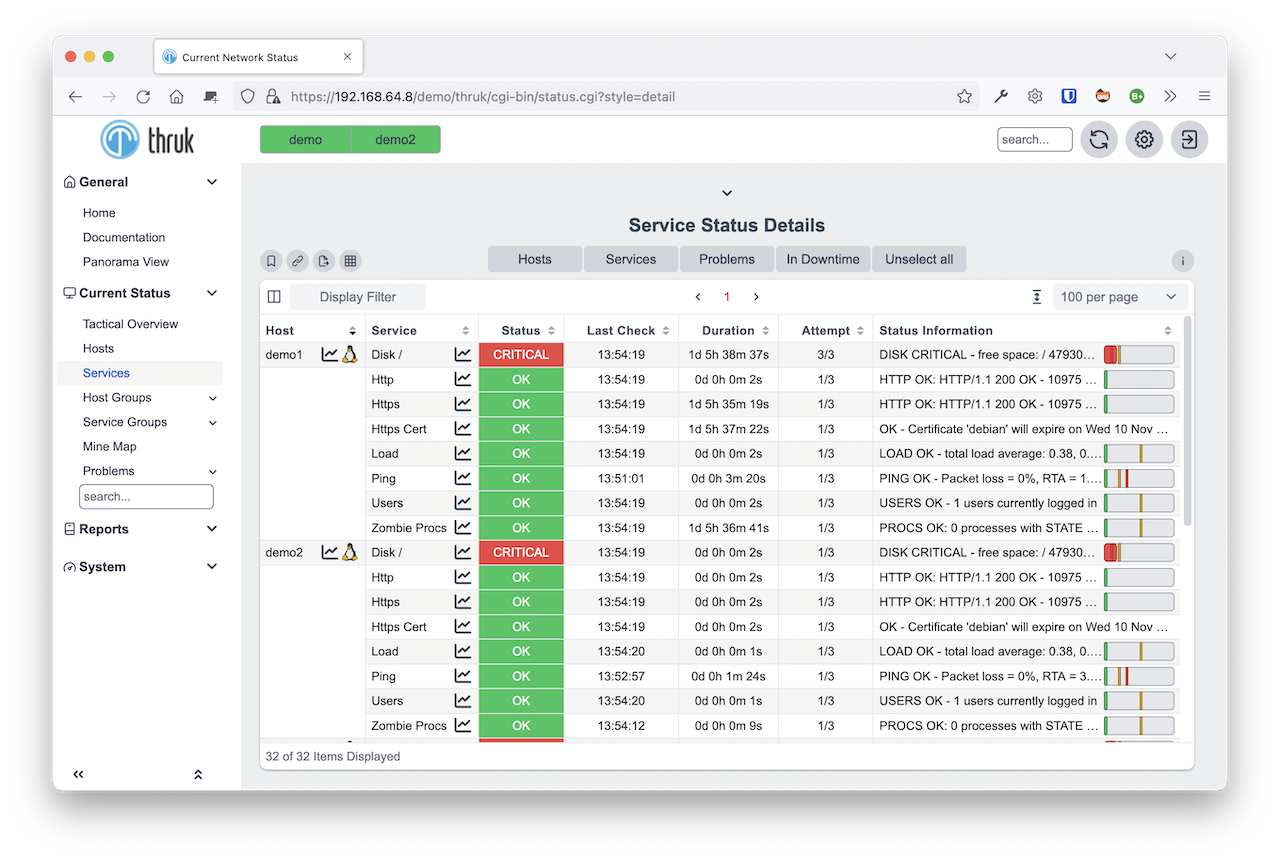Screen dimensions: 1280x860
Task: Click the table height expand icon
Action: 1037,297
